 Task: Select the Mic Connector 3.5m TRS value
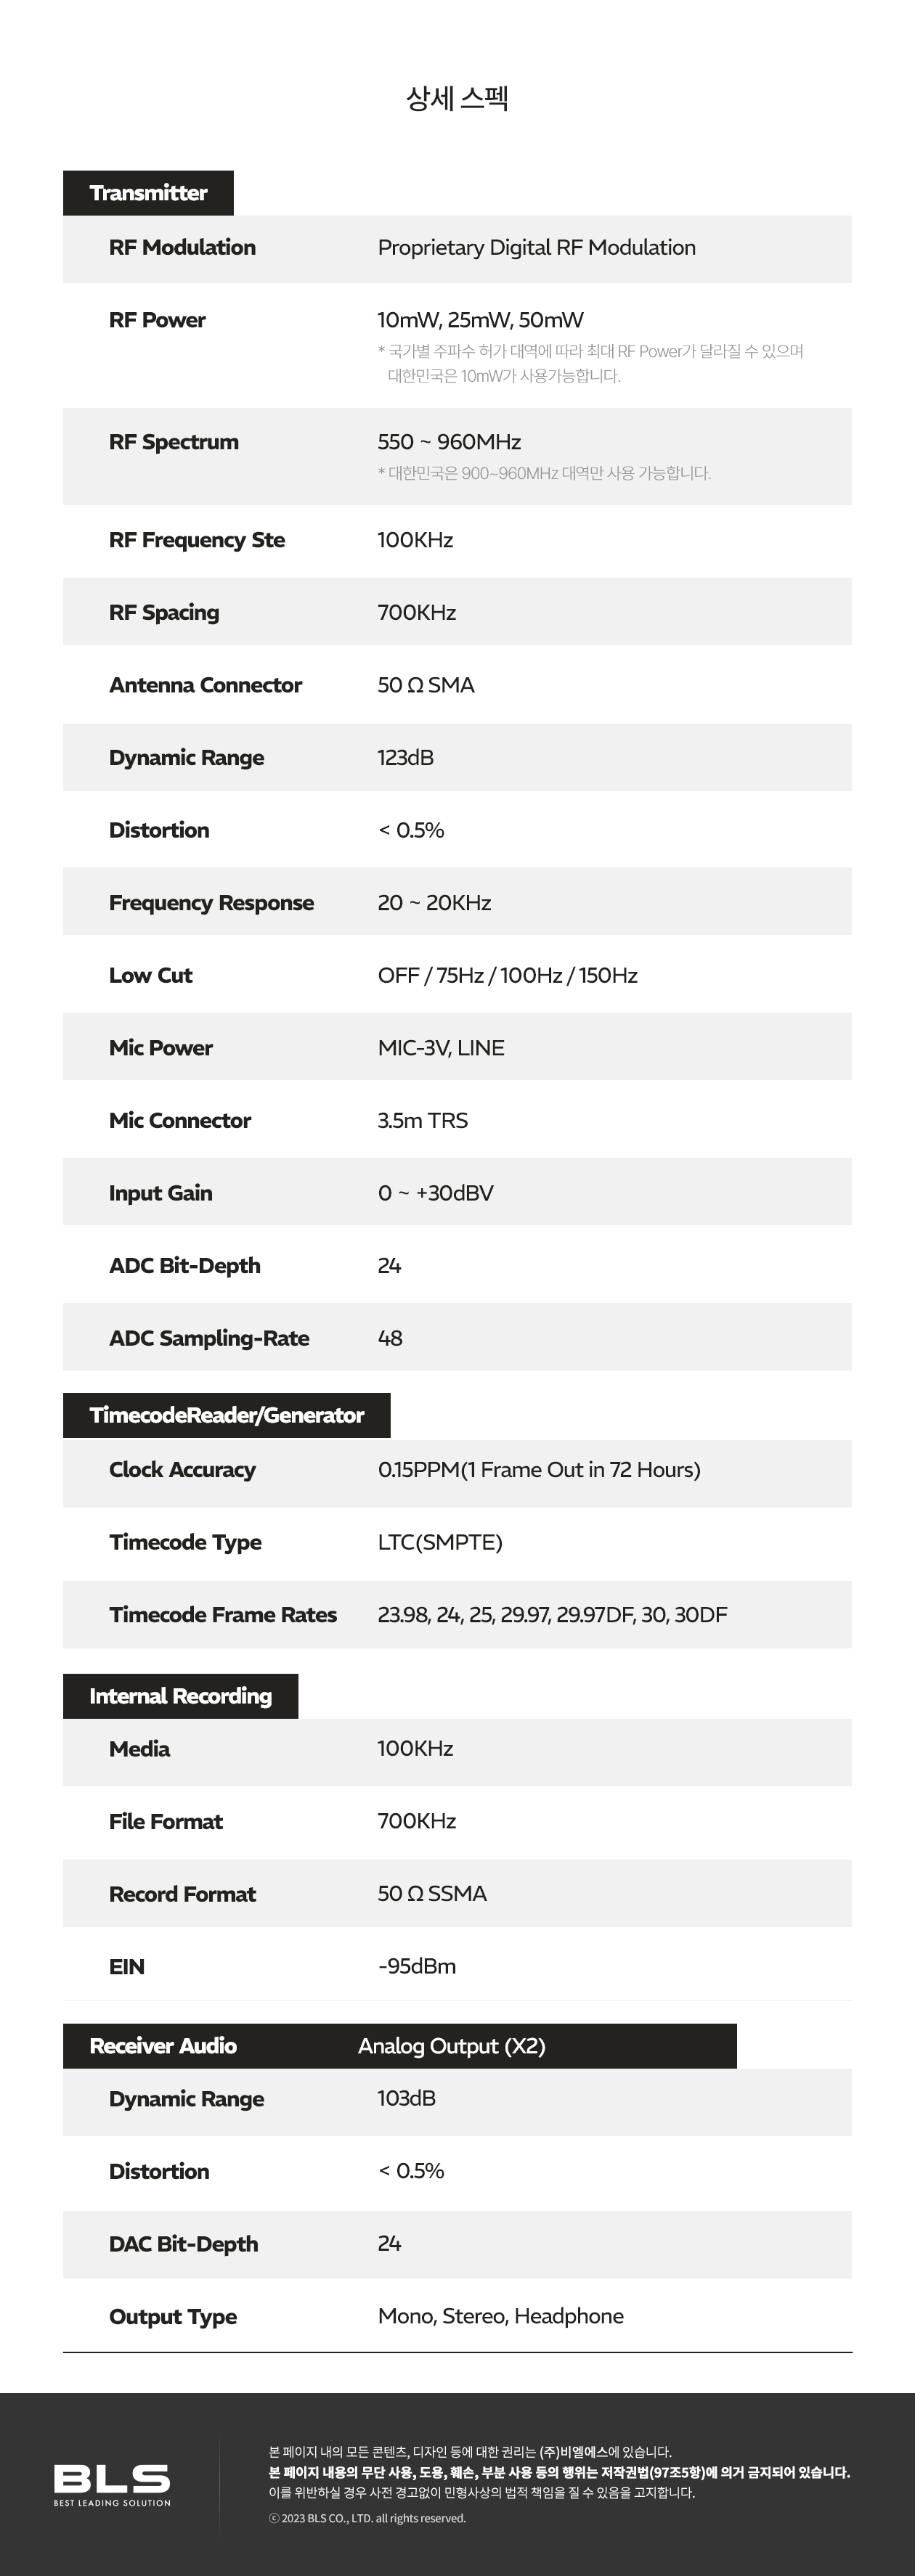(422, 1120)
